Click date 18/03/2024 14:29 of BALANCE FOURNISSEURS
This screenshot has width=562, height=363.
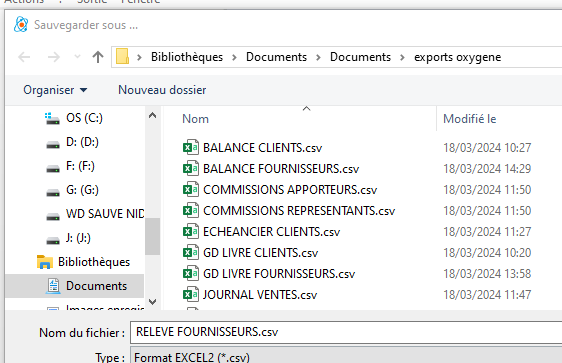487,169
